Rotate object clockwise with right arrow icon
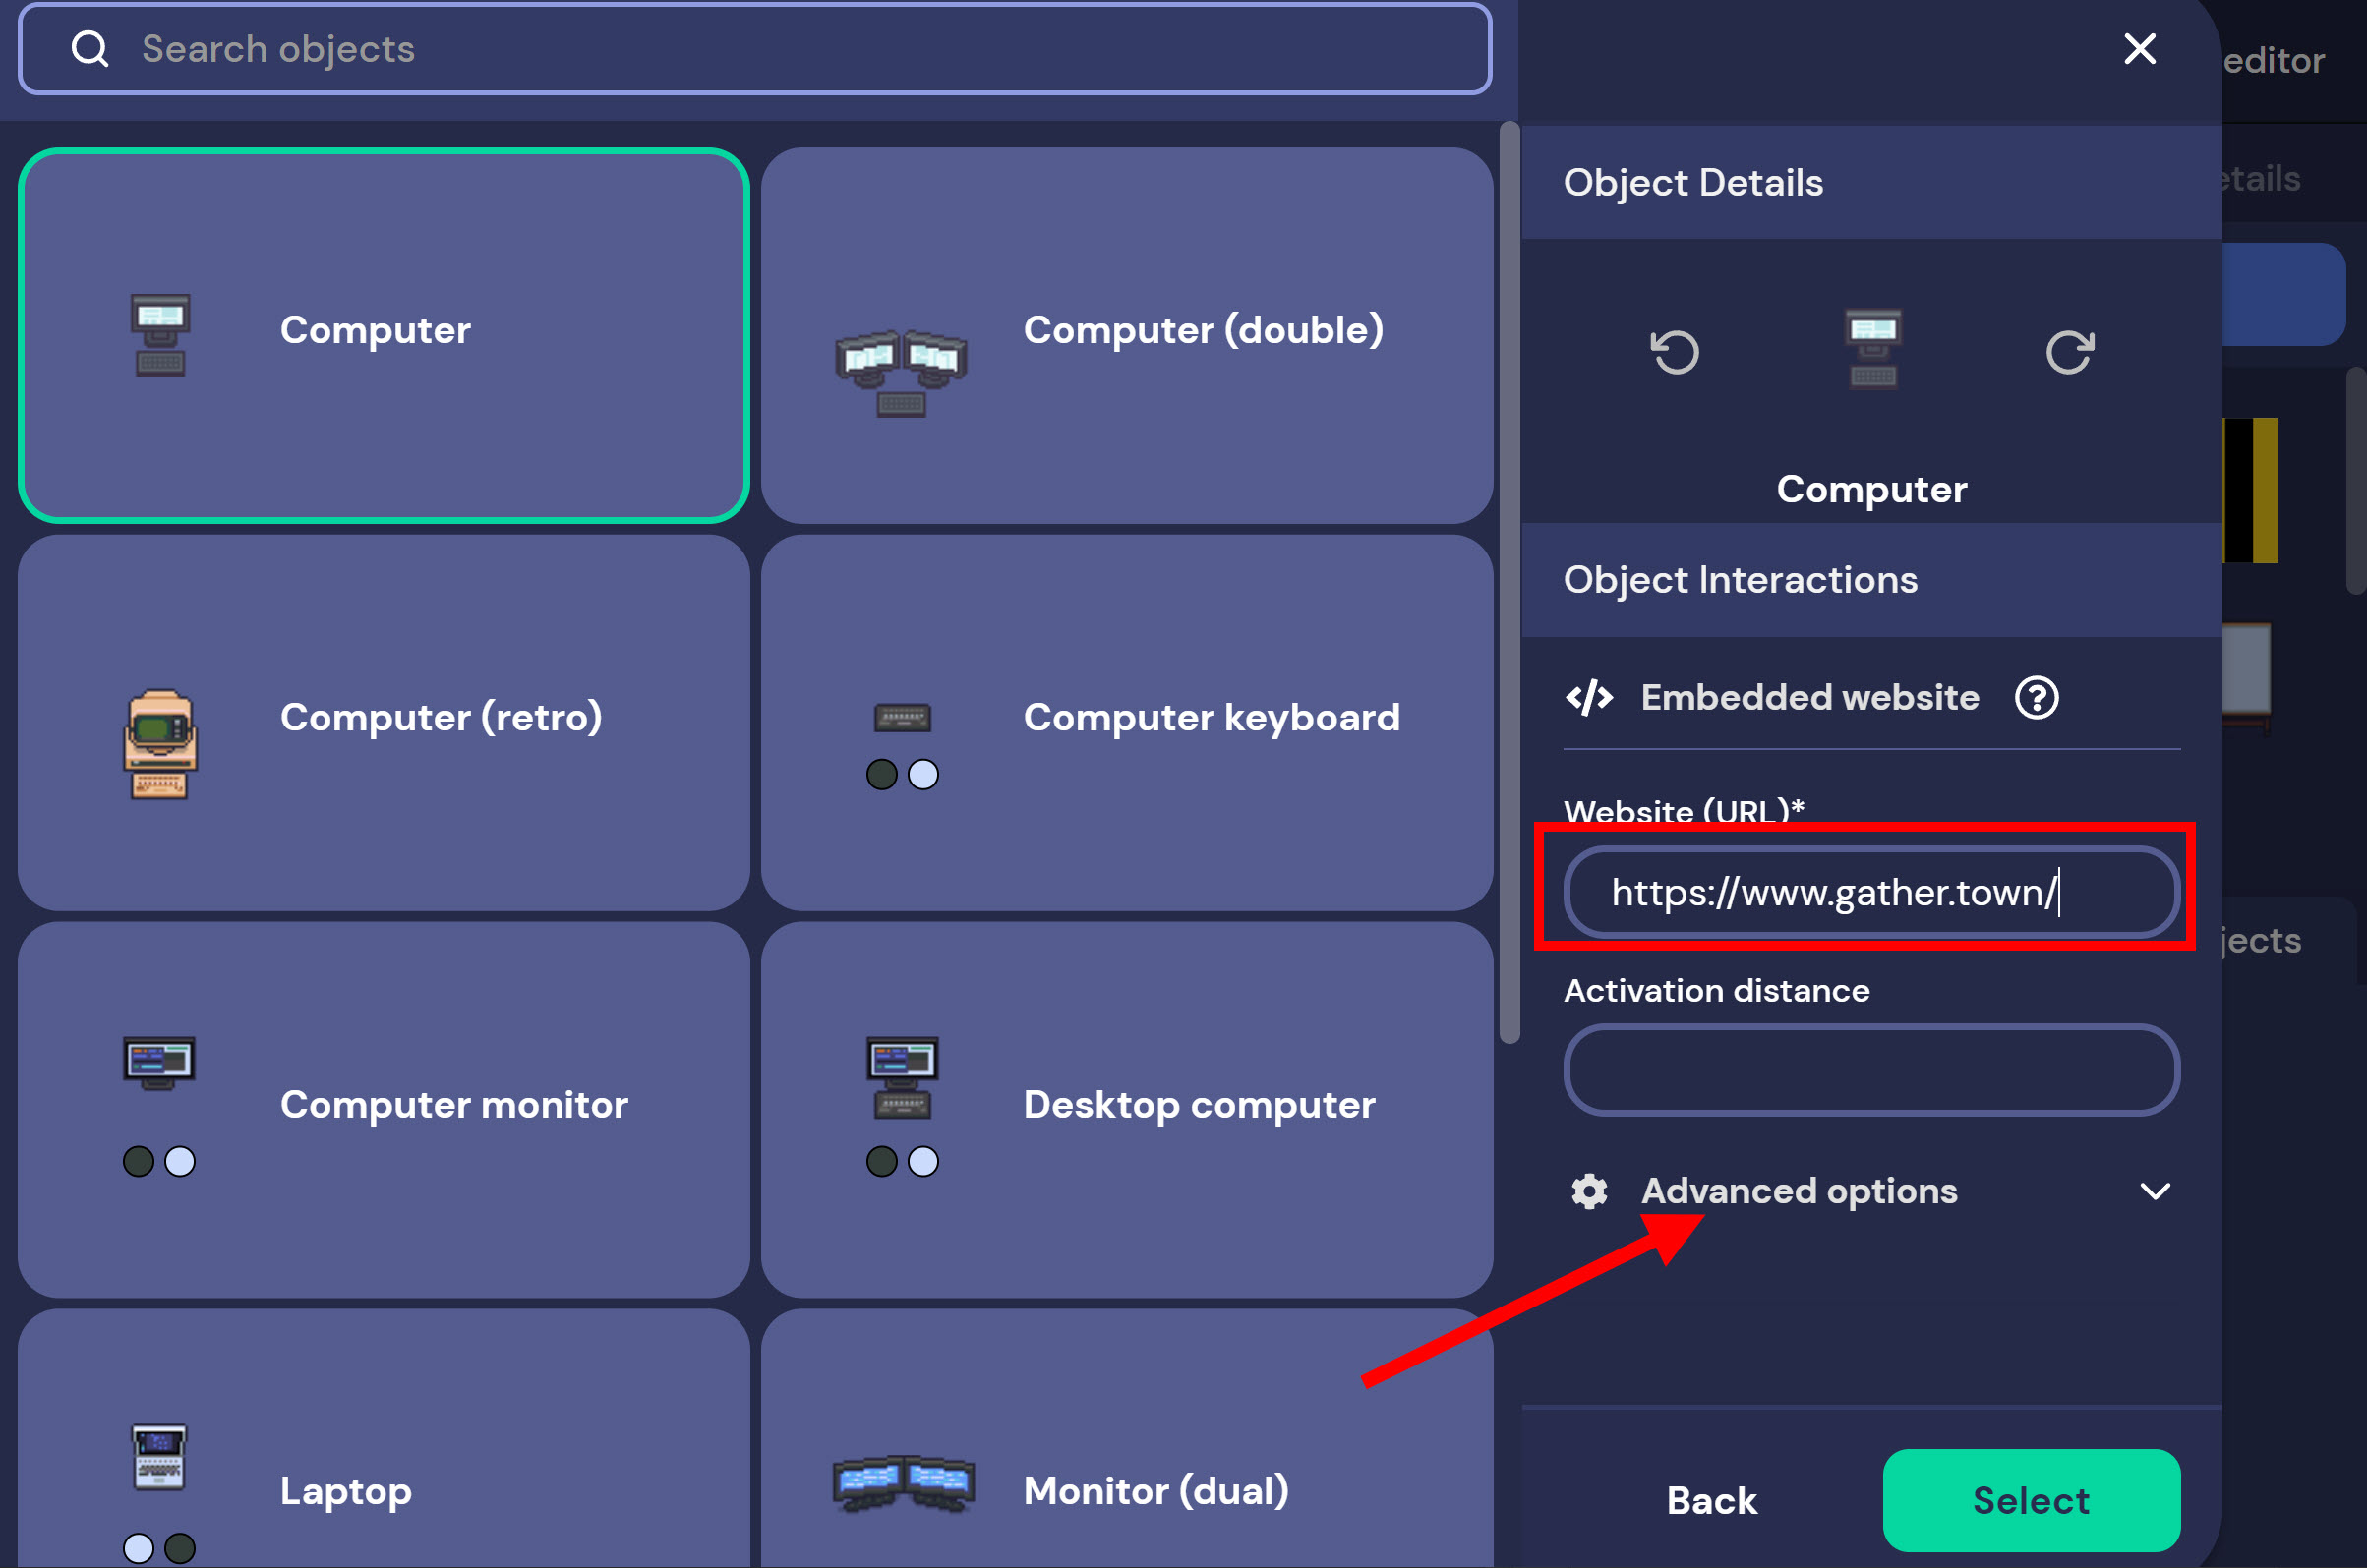This screenshot has height=1568, width=2367. tap(2069, 352)
